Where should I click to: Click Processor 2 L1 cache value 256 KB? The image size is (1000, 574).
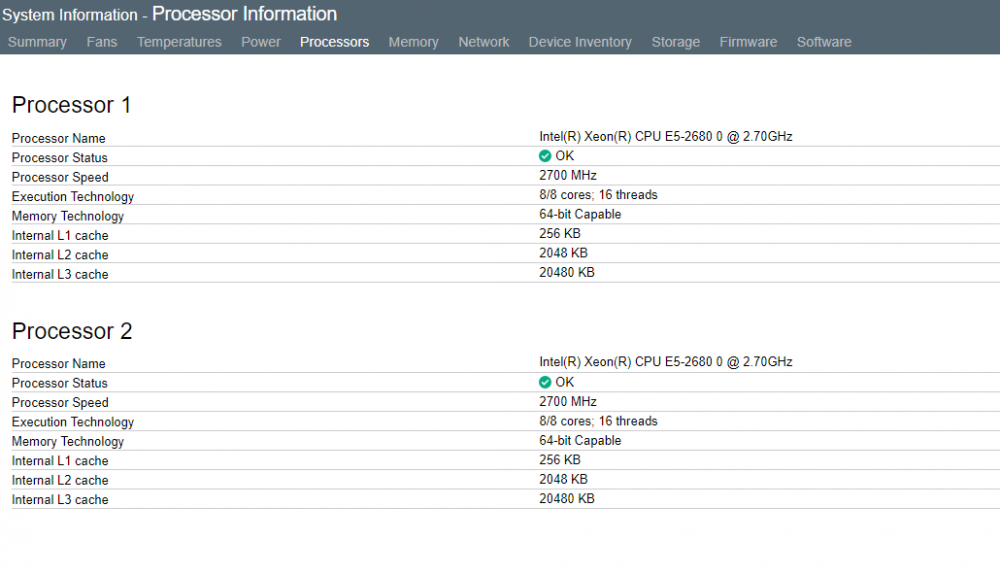[559, 460]
